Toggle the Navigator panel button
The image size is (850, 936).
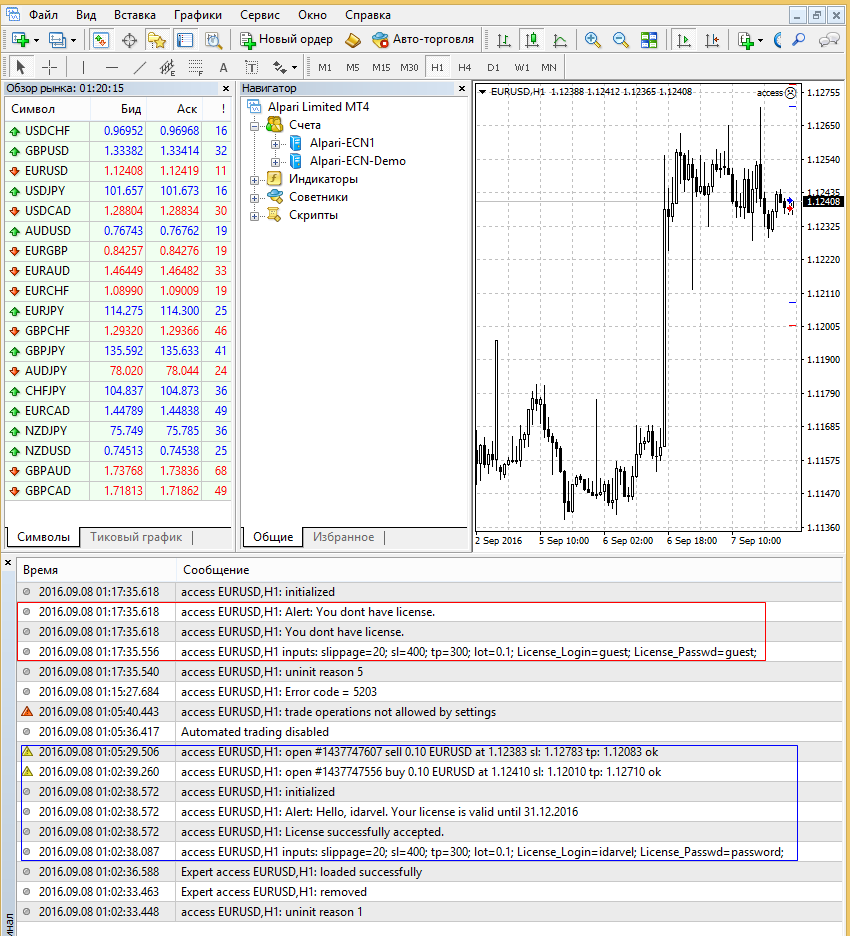click(157, 40)
